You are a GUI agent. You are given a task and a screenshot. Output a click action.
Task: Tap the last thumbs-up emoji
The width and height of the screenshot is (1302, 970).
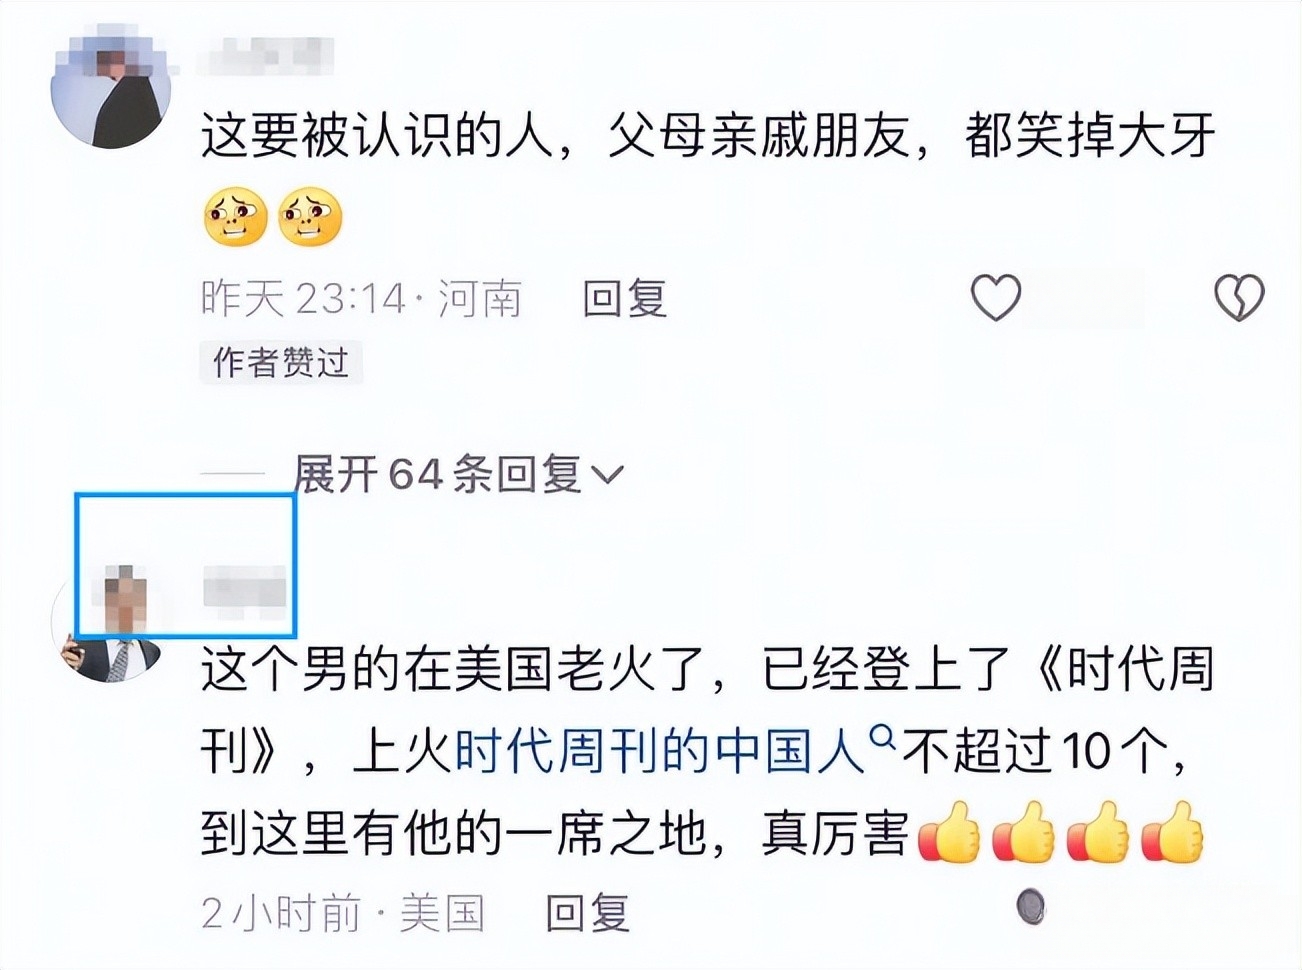point(1172,832)
